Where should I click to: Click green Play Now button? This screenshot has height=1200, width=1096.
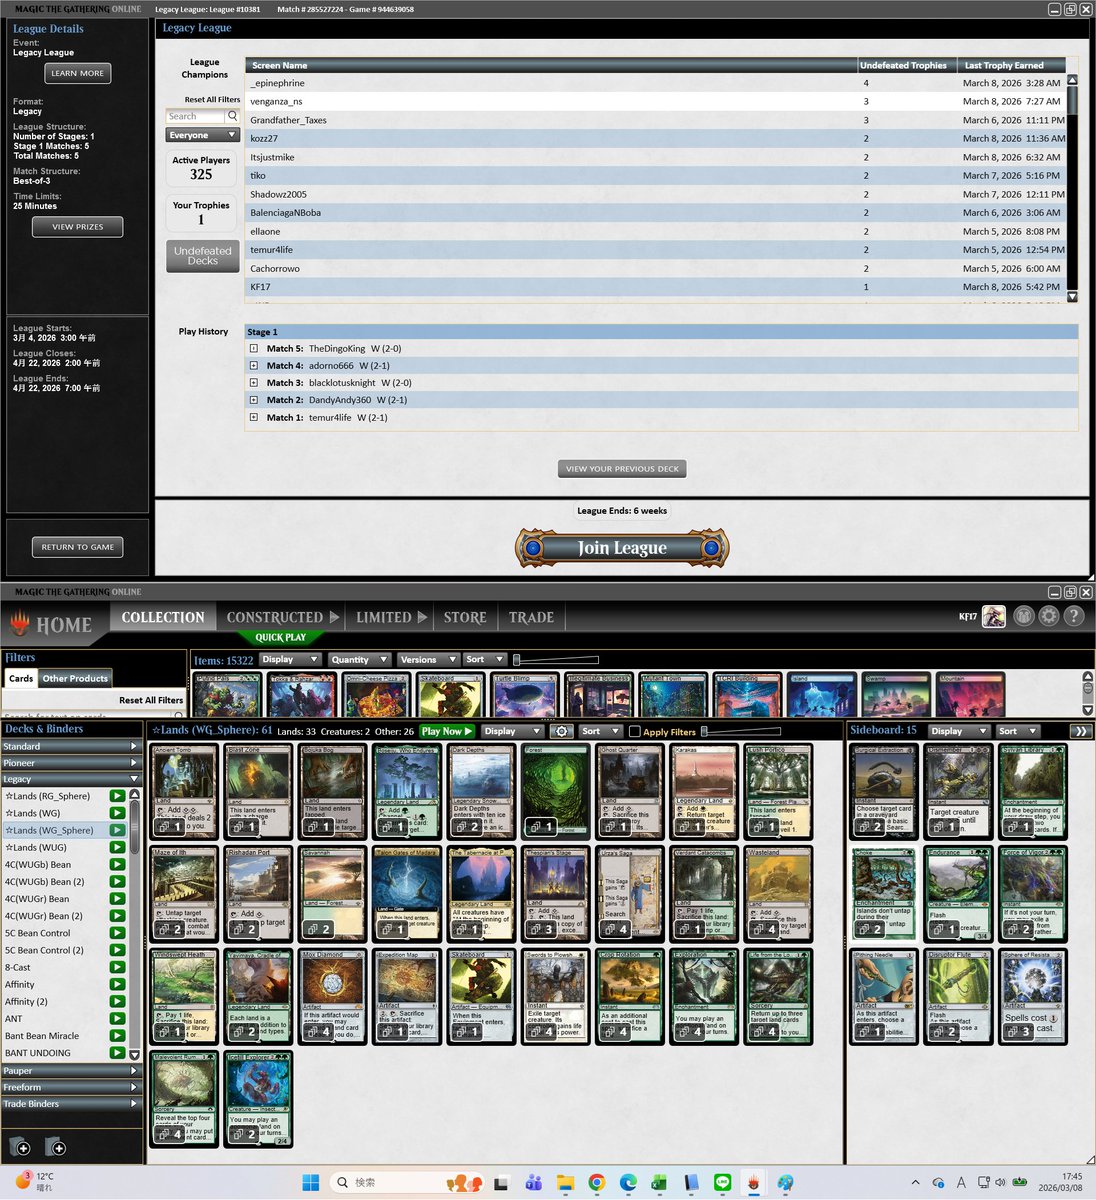(446, 731)
